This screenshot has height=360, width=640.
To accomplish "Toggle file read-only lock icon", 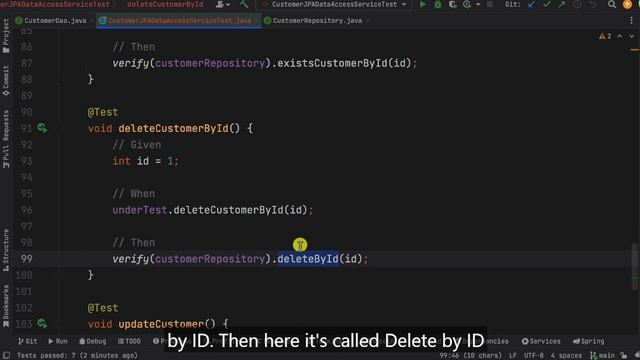I will [x=623, y=356].
